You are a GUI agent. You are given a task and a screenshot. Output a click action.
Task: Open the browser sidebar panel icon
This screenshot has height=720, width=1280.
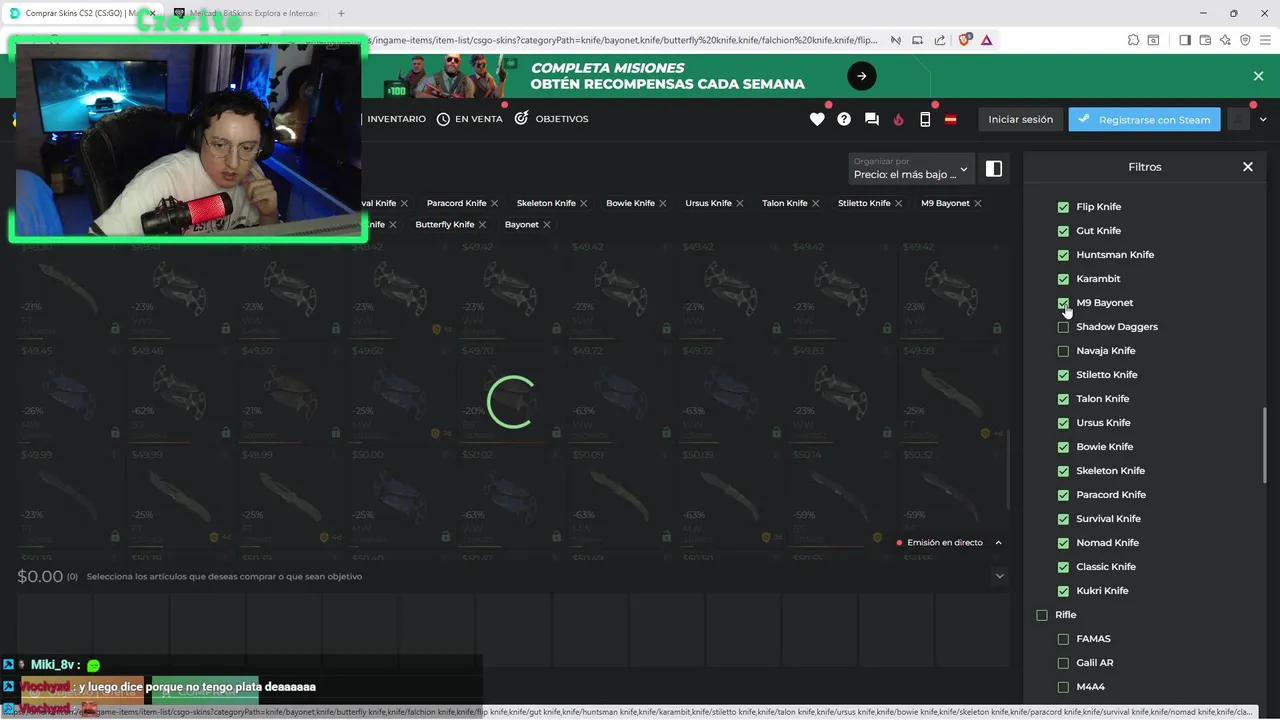[x=1185, y=40]
